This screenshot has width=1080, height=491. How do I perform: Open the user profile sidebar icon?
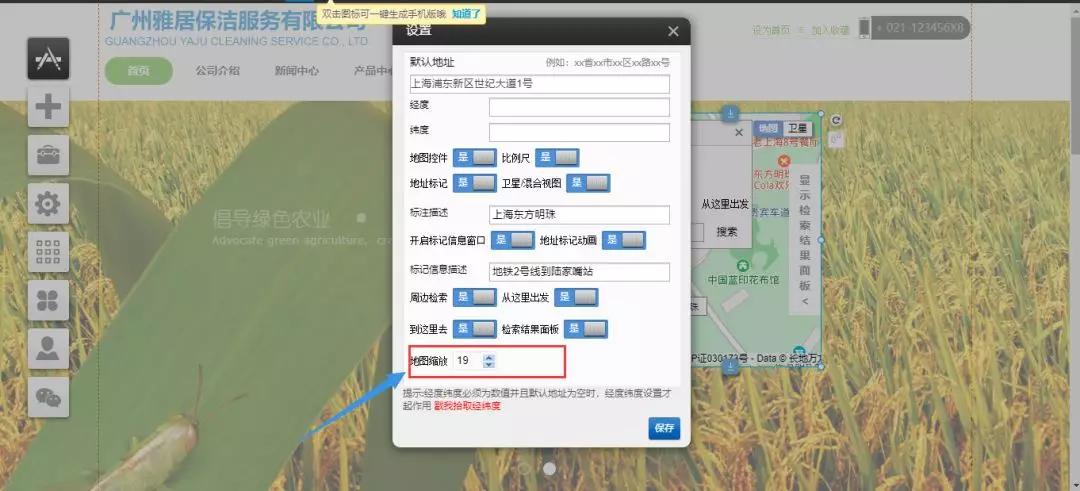tap(48, 348)
